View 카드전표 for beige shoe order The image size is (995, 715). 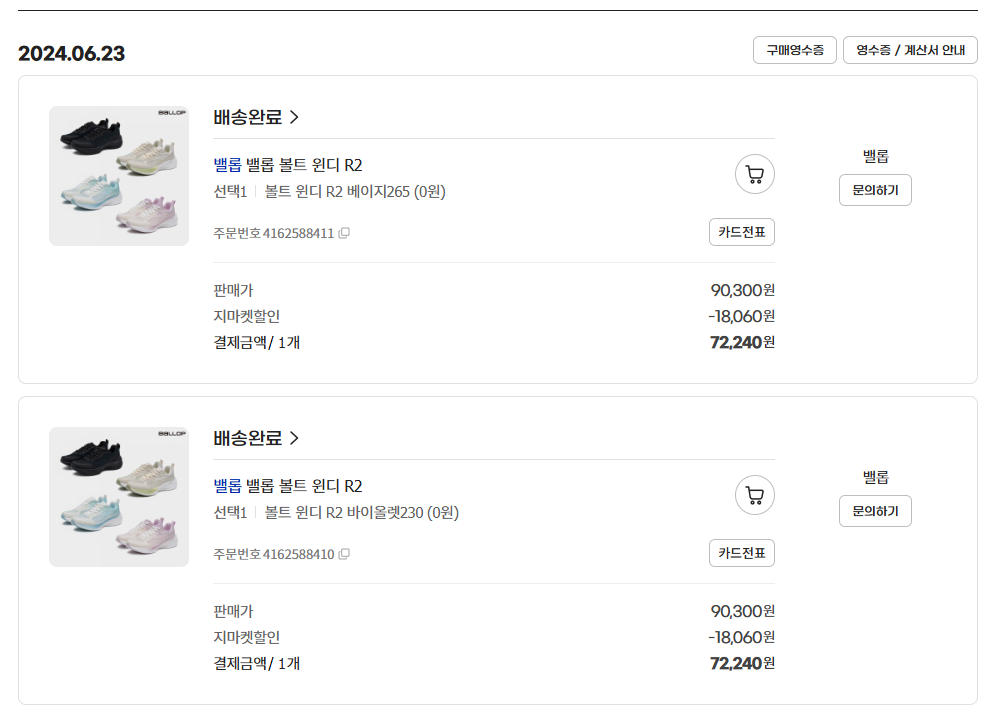pyautogui.click(x=742, y=232)
